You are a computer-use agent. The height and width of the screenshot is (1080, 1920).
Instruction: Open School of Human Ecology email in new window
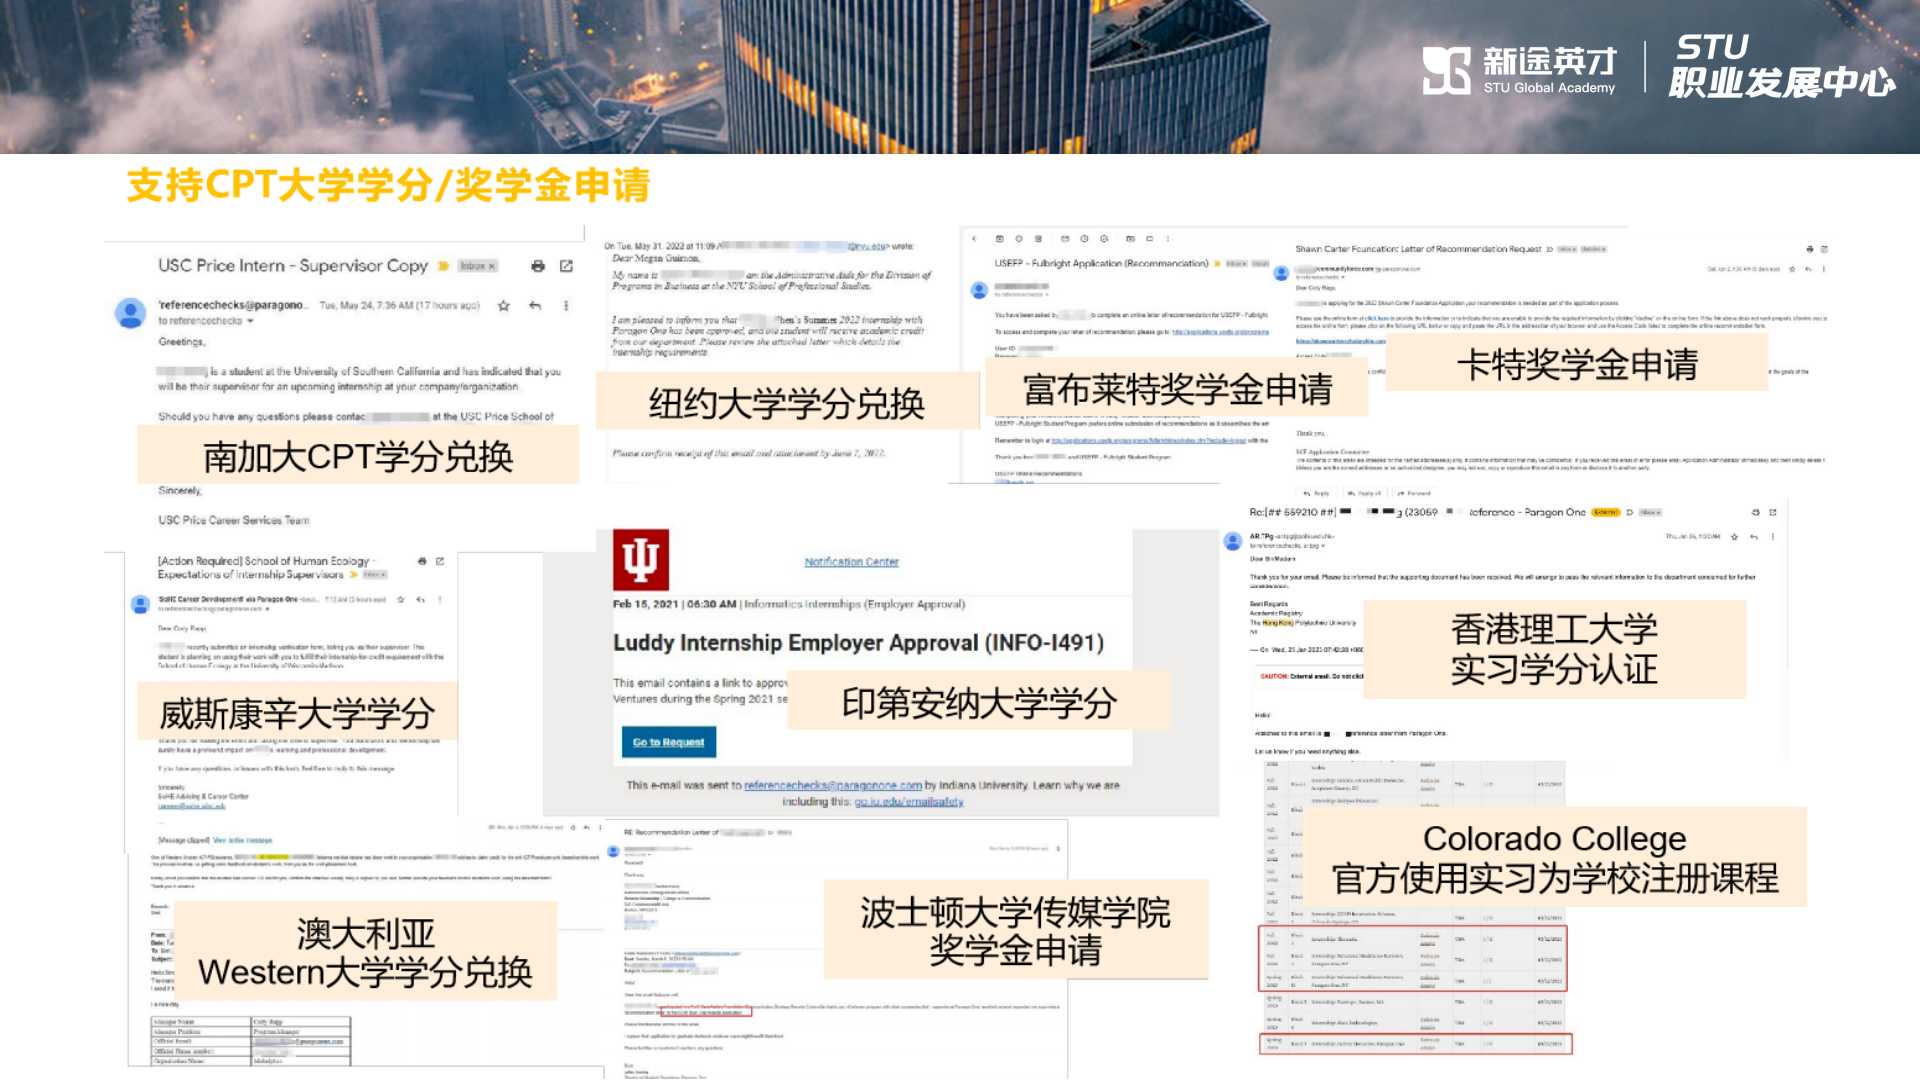440,561
